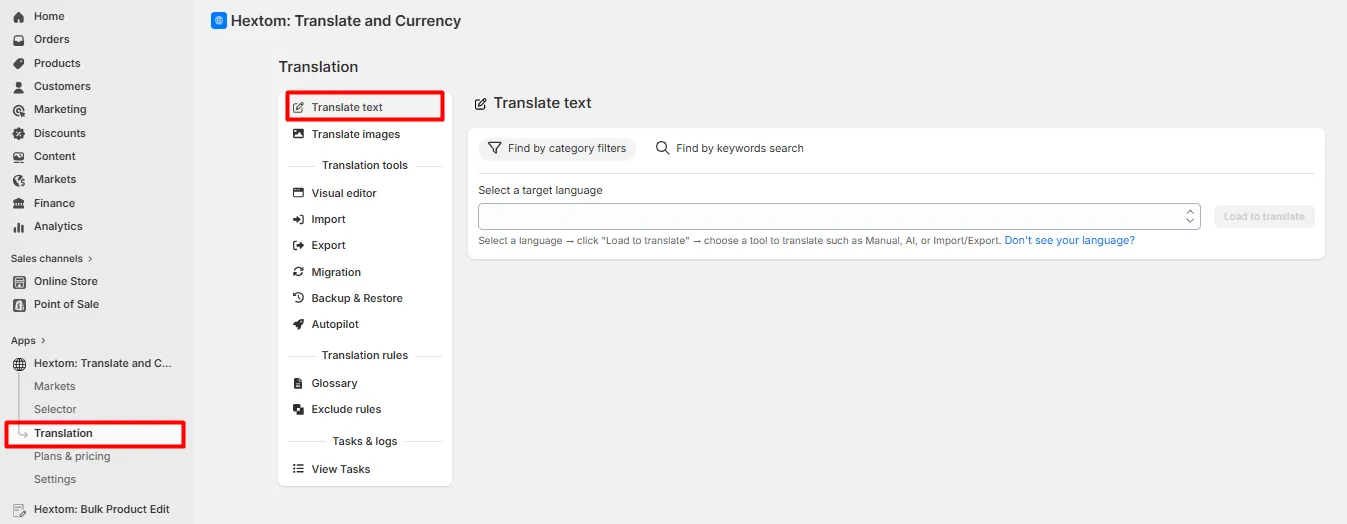
Task: Click the Migration refresh arrows icon
Action: pos(298,272)
